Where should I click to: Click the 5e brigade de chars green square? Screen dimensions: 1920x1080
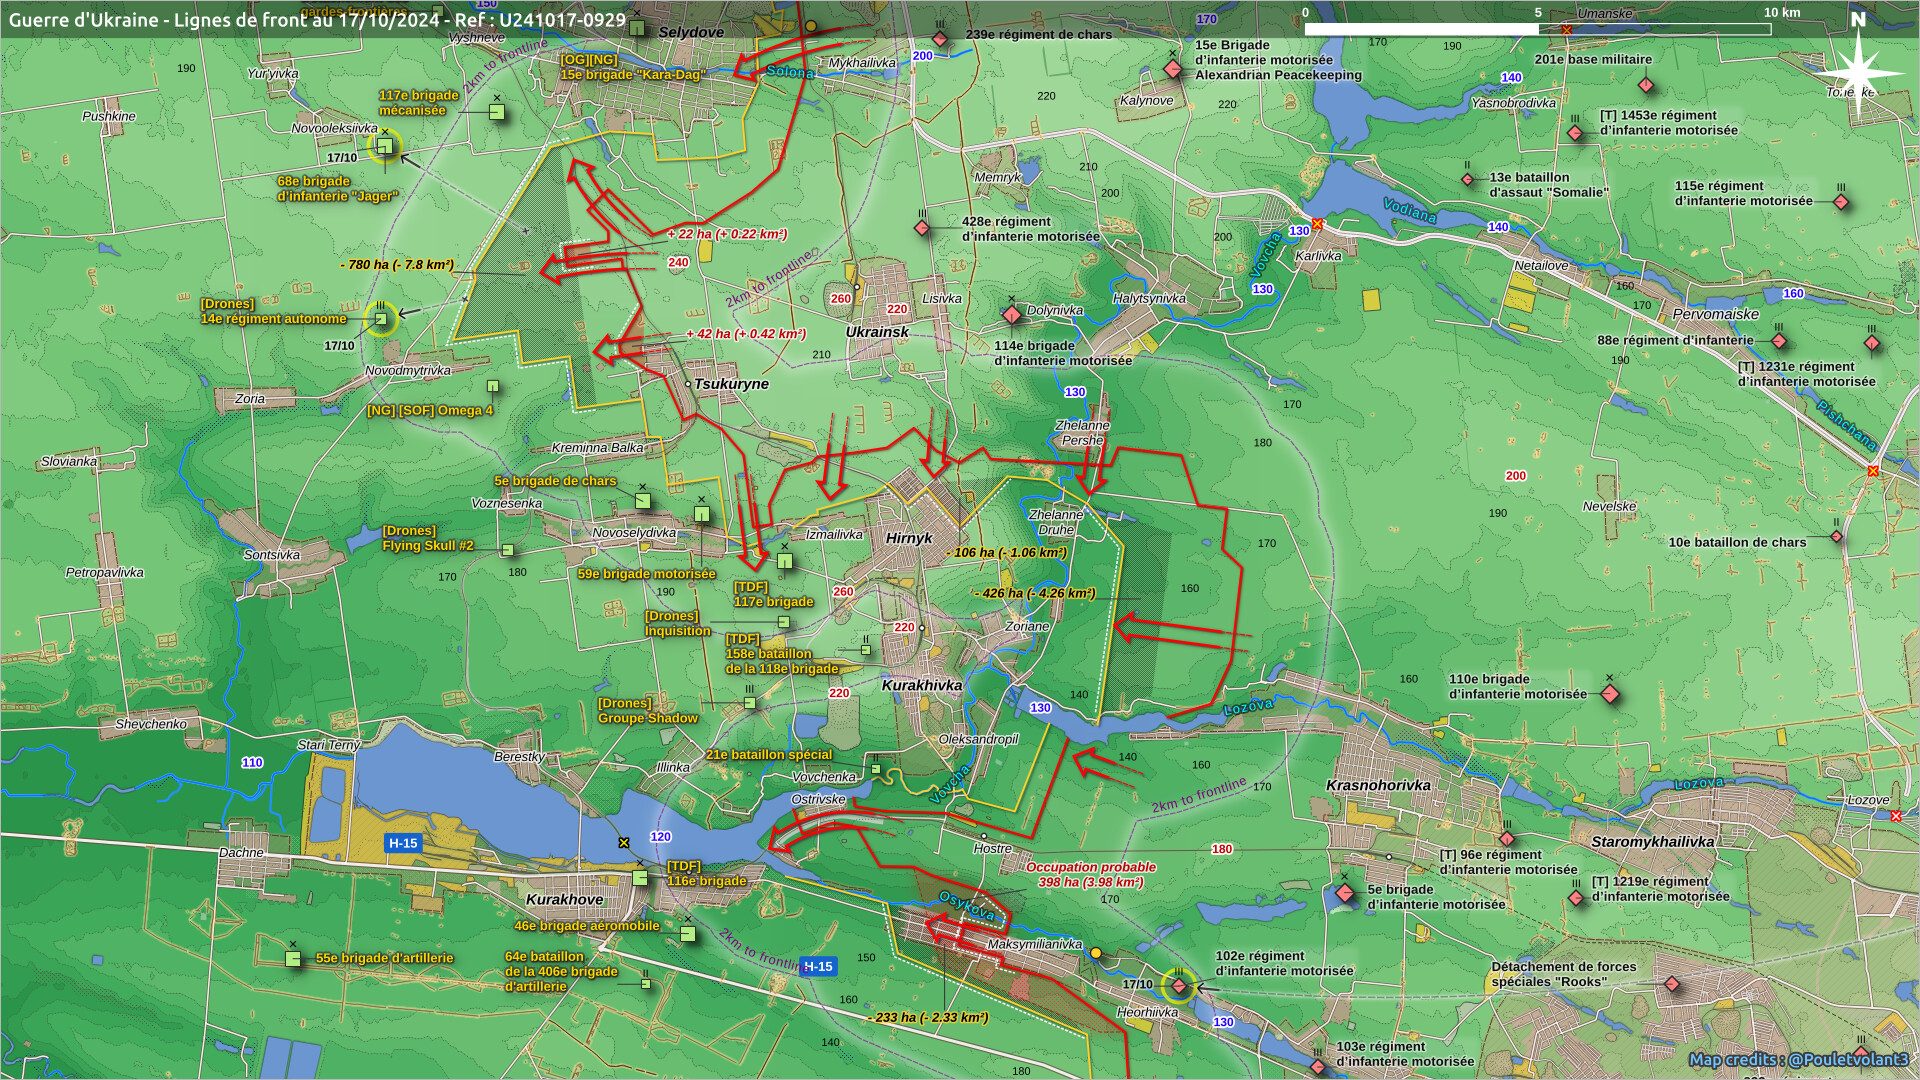[643, 500]
